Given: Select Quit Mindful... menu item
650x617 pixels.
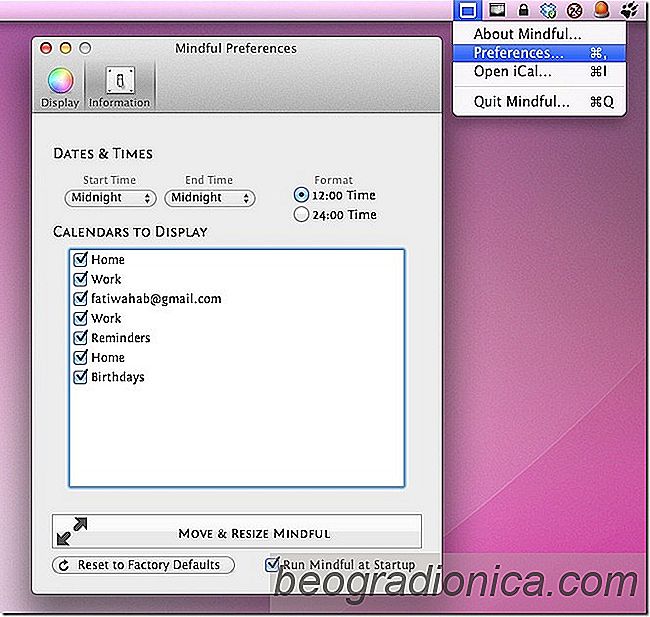Looking at the screenshot, I should pos(539,101).
